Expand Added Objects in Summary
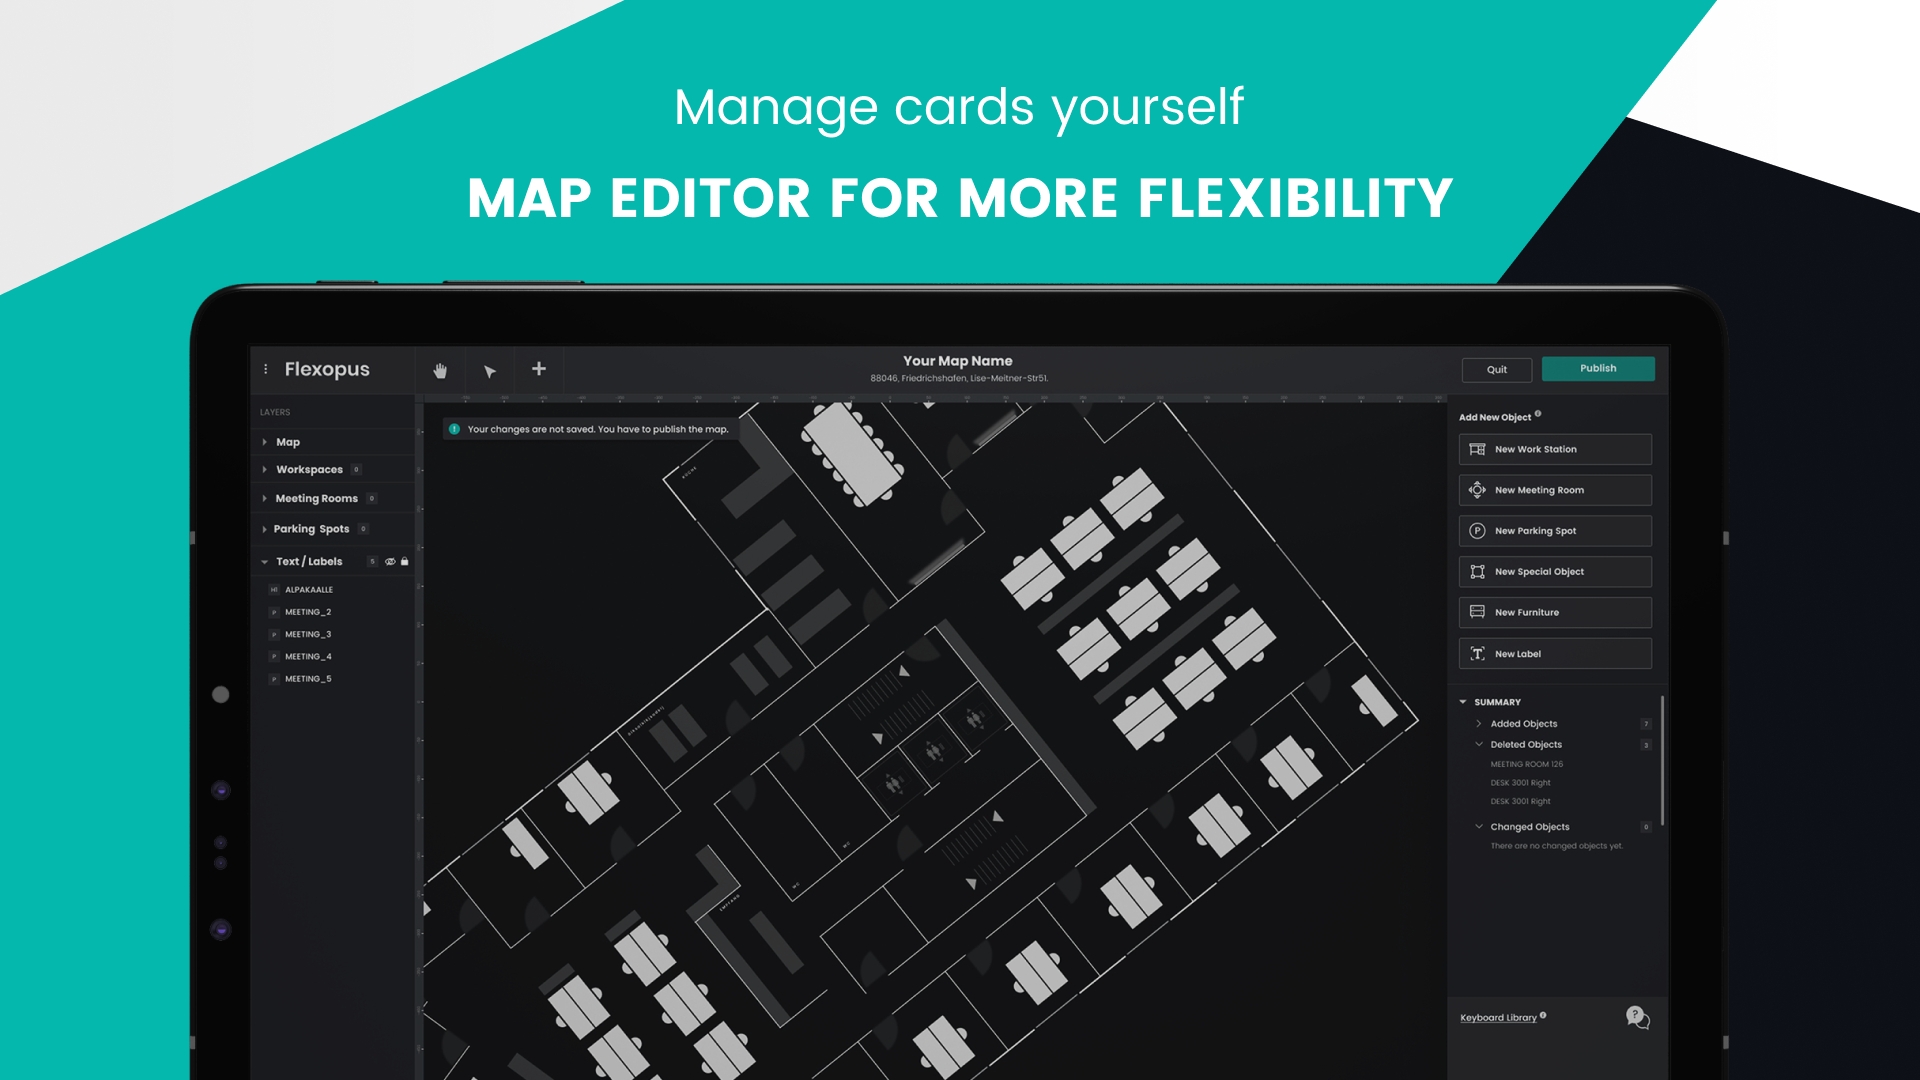 click(x=1479, y=724)
